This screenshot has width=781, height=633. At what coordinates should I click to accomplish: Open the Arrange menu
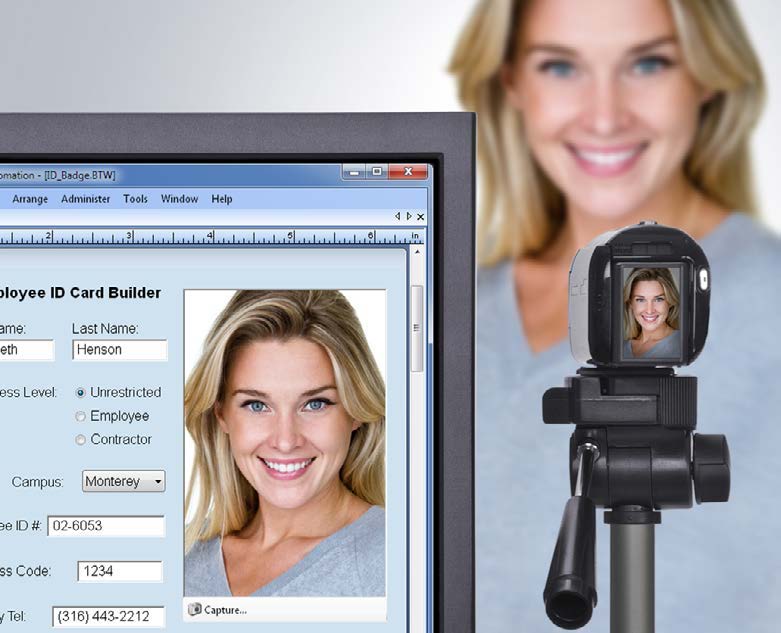pyautogui.click(x=30, y=199)
